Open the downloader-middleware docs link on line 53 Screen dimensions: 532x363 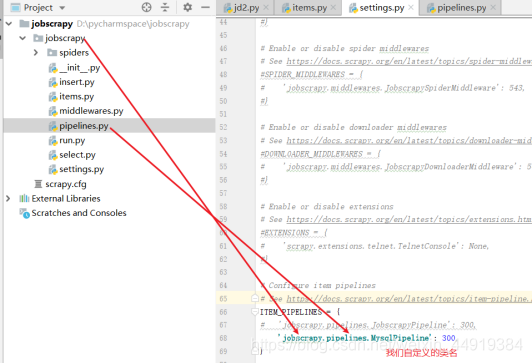[409, 140]
